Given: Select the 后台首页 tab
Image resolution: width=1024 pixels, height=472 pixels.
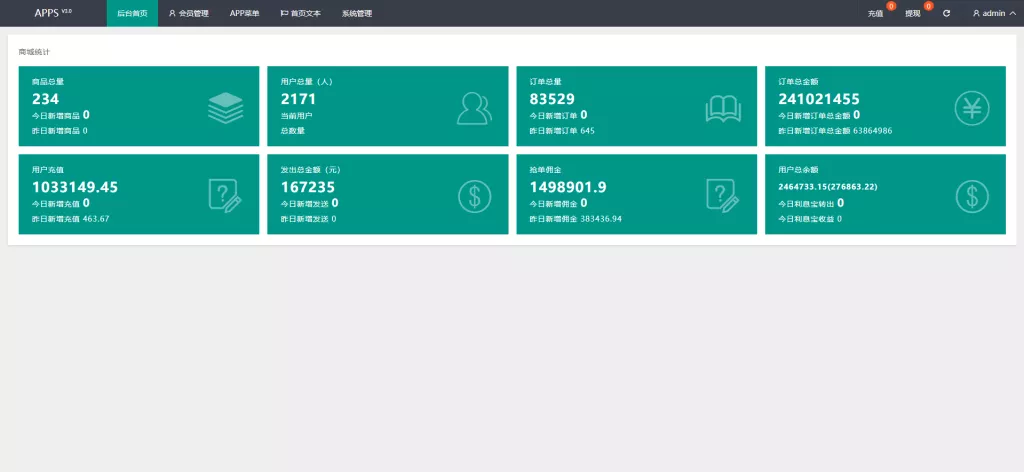Looking at the screenshot, I should (x=132, y=14).
